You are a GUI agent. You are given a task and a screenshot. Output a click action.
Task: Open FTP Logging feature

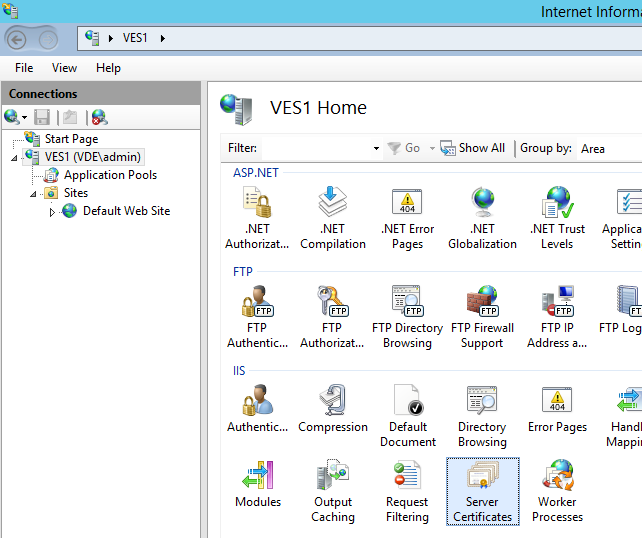click(x=622, y=311)
